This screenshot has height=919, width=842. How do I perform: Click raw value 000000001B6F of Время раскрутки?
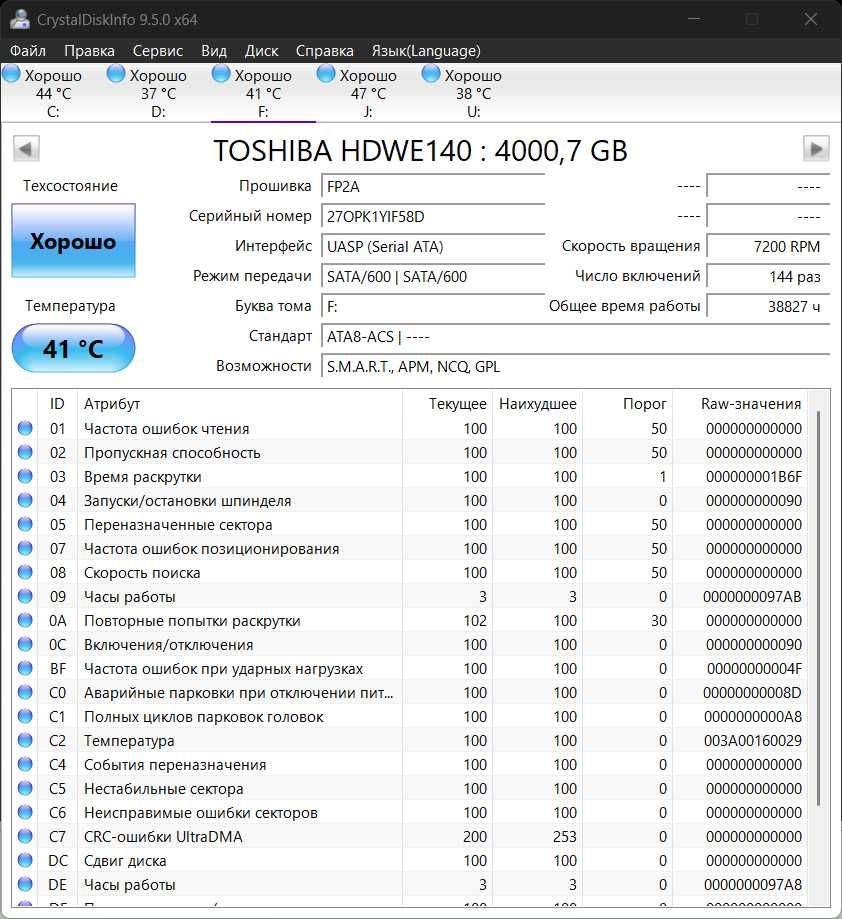754,476
